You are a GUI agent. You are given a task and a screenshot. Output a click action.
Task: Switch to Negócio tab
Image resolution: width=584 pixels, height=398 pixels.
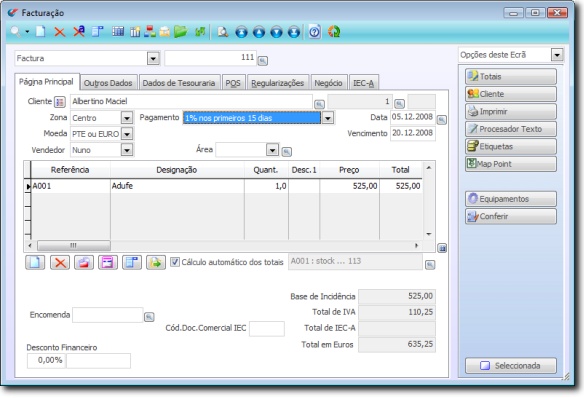pyautogui.click(x=328, y=83)
